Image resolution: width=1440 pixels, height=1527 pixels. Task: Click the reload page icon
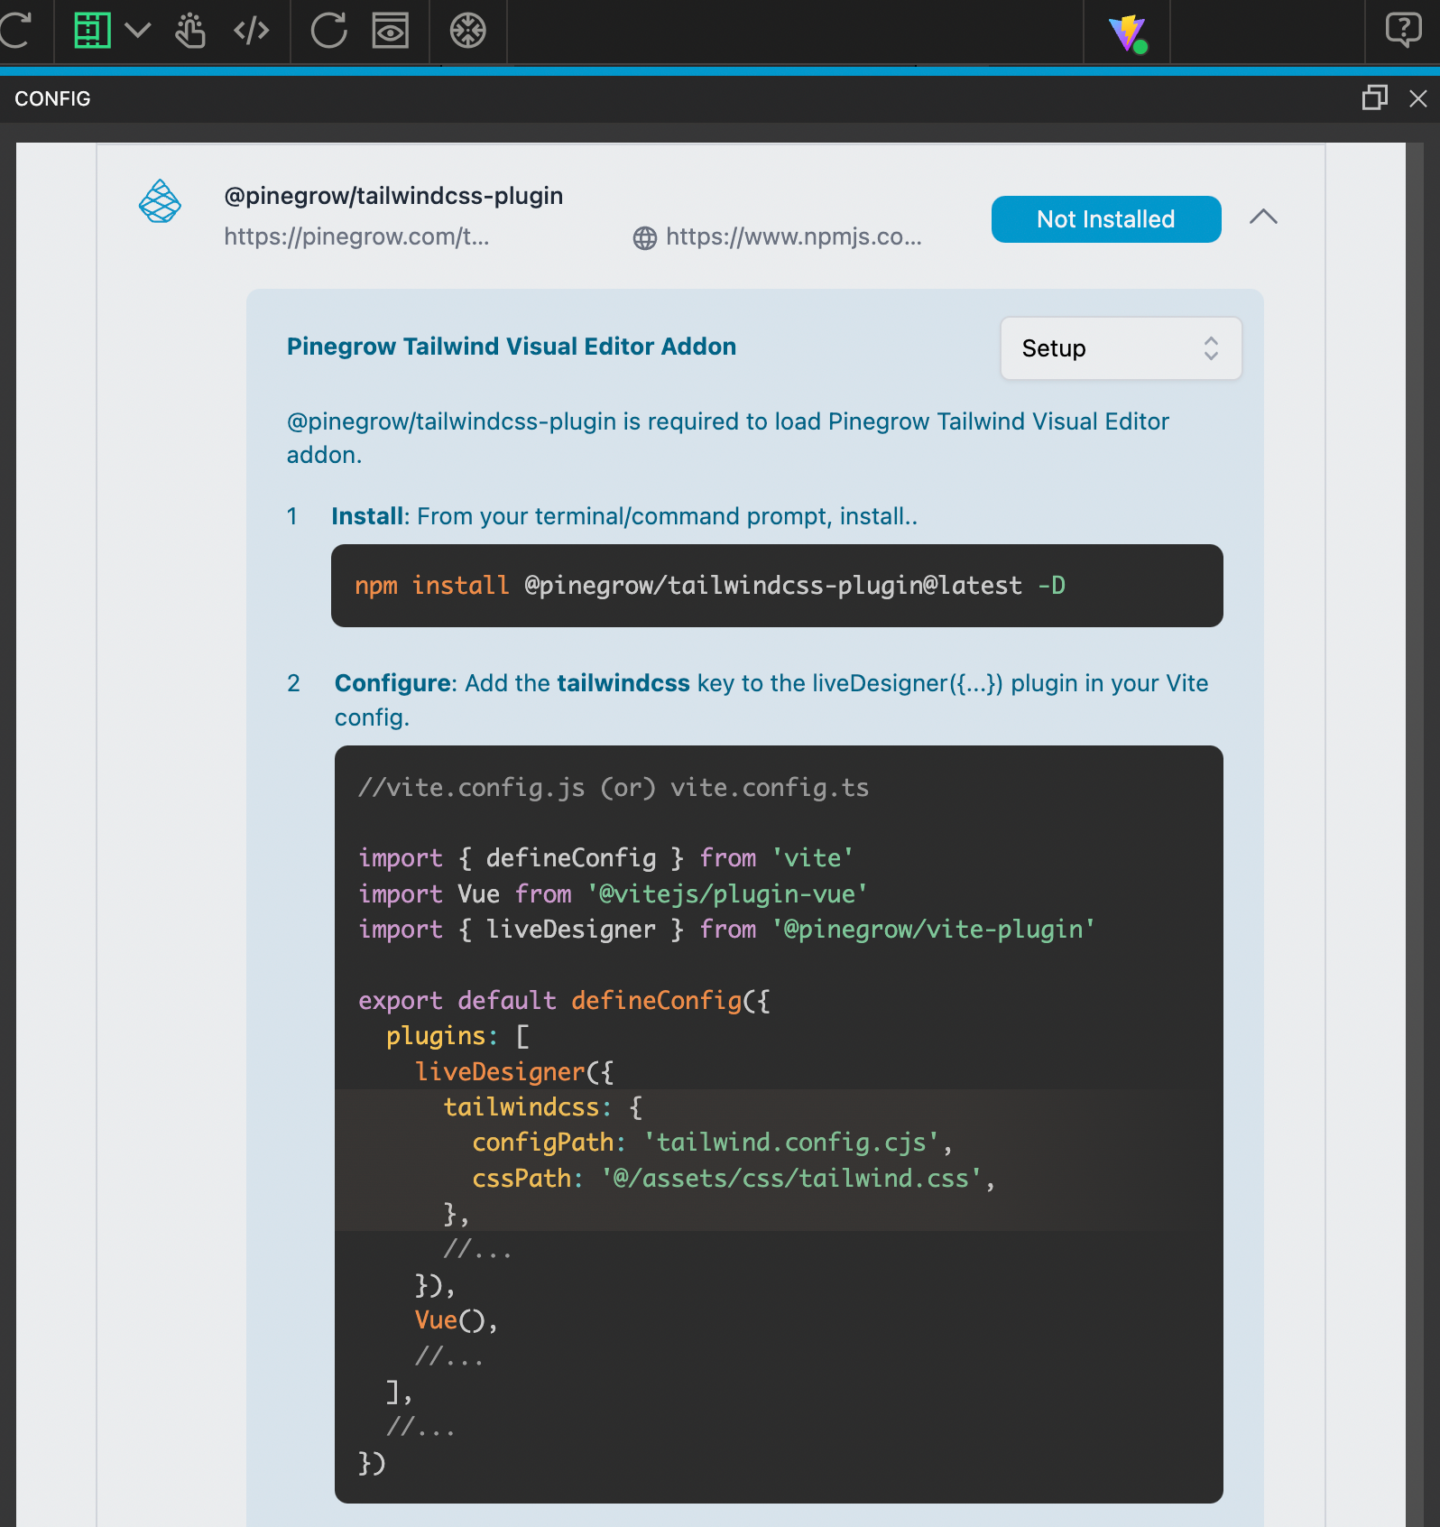(329, 31)
